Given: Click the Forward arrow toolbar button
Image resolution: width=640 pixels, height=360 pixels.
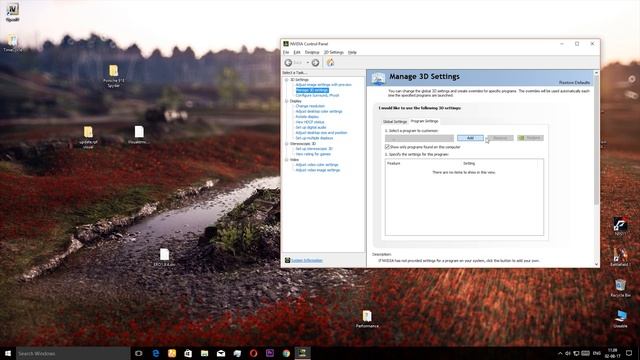Looking at the screenshot, I should (316, 62).
